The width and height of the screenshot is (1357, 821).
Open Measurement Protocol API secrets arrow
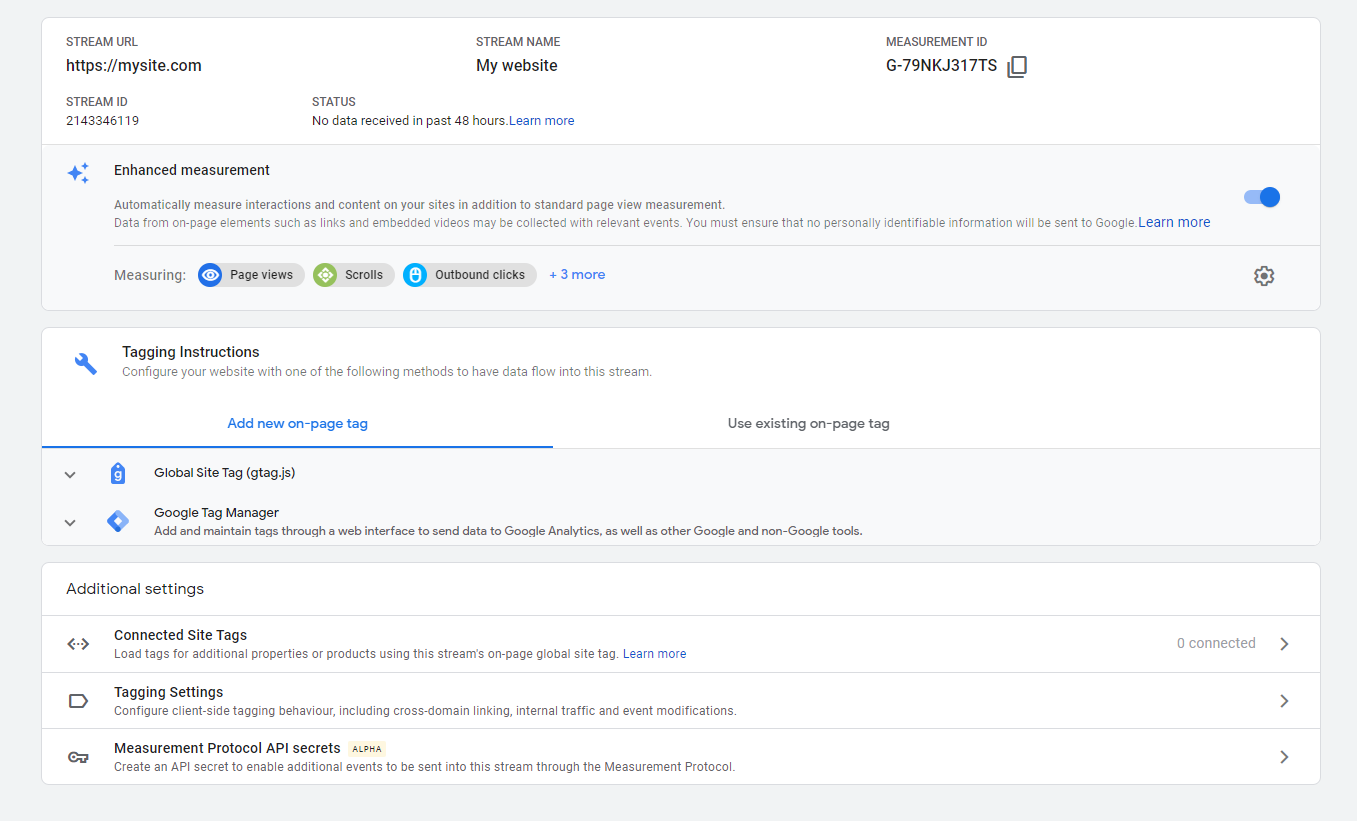pyautogui.click(x=1285, y=757)
